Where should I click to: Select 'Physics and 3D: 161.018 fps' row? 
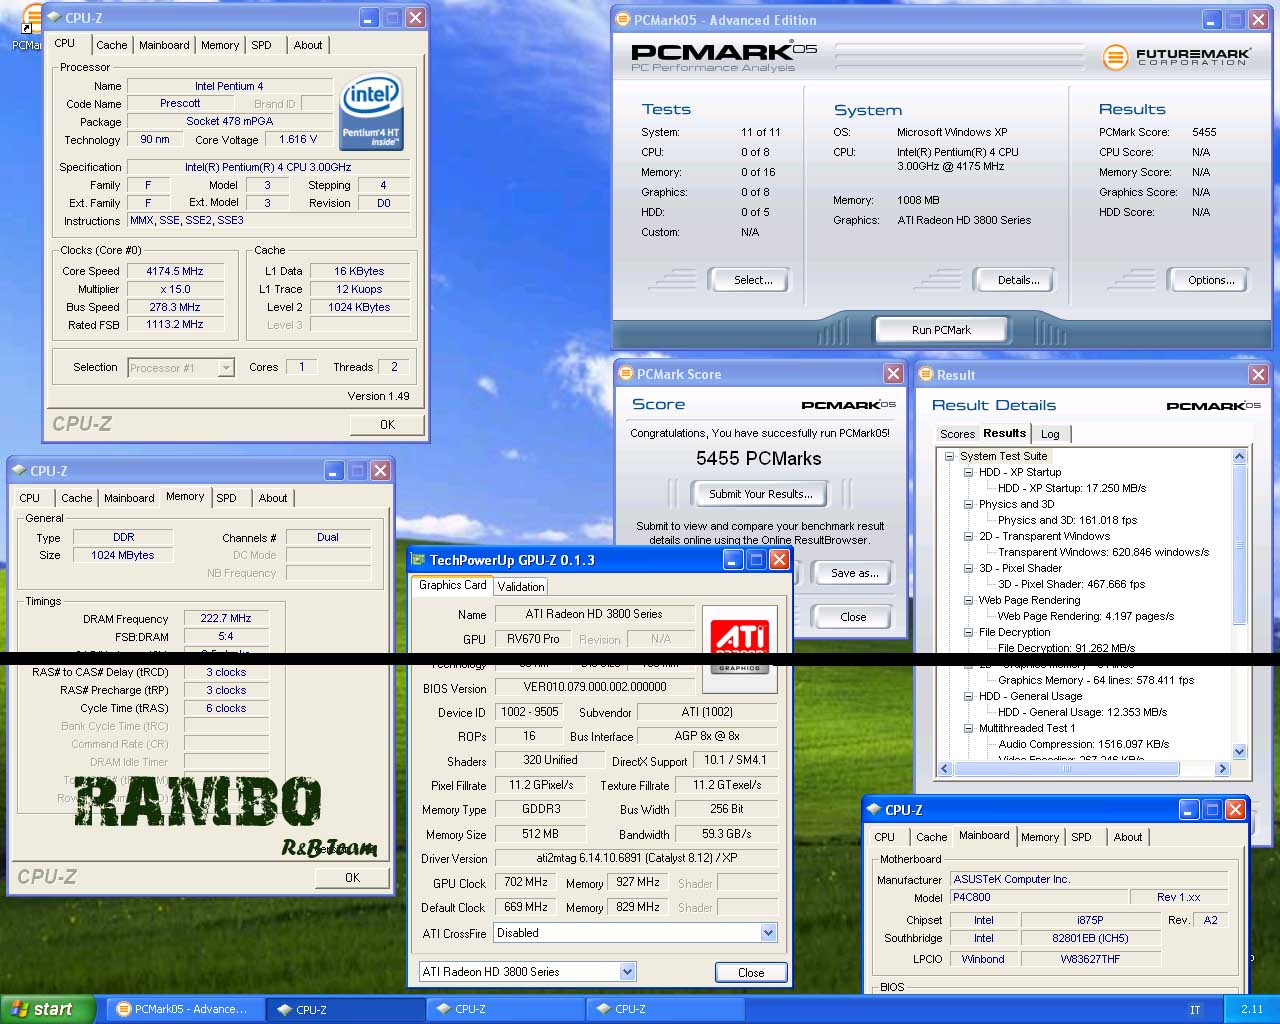click(1067, 520)
